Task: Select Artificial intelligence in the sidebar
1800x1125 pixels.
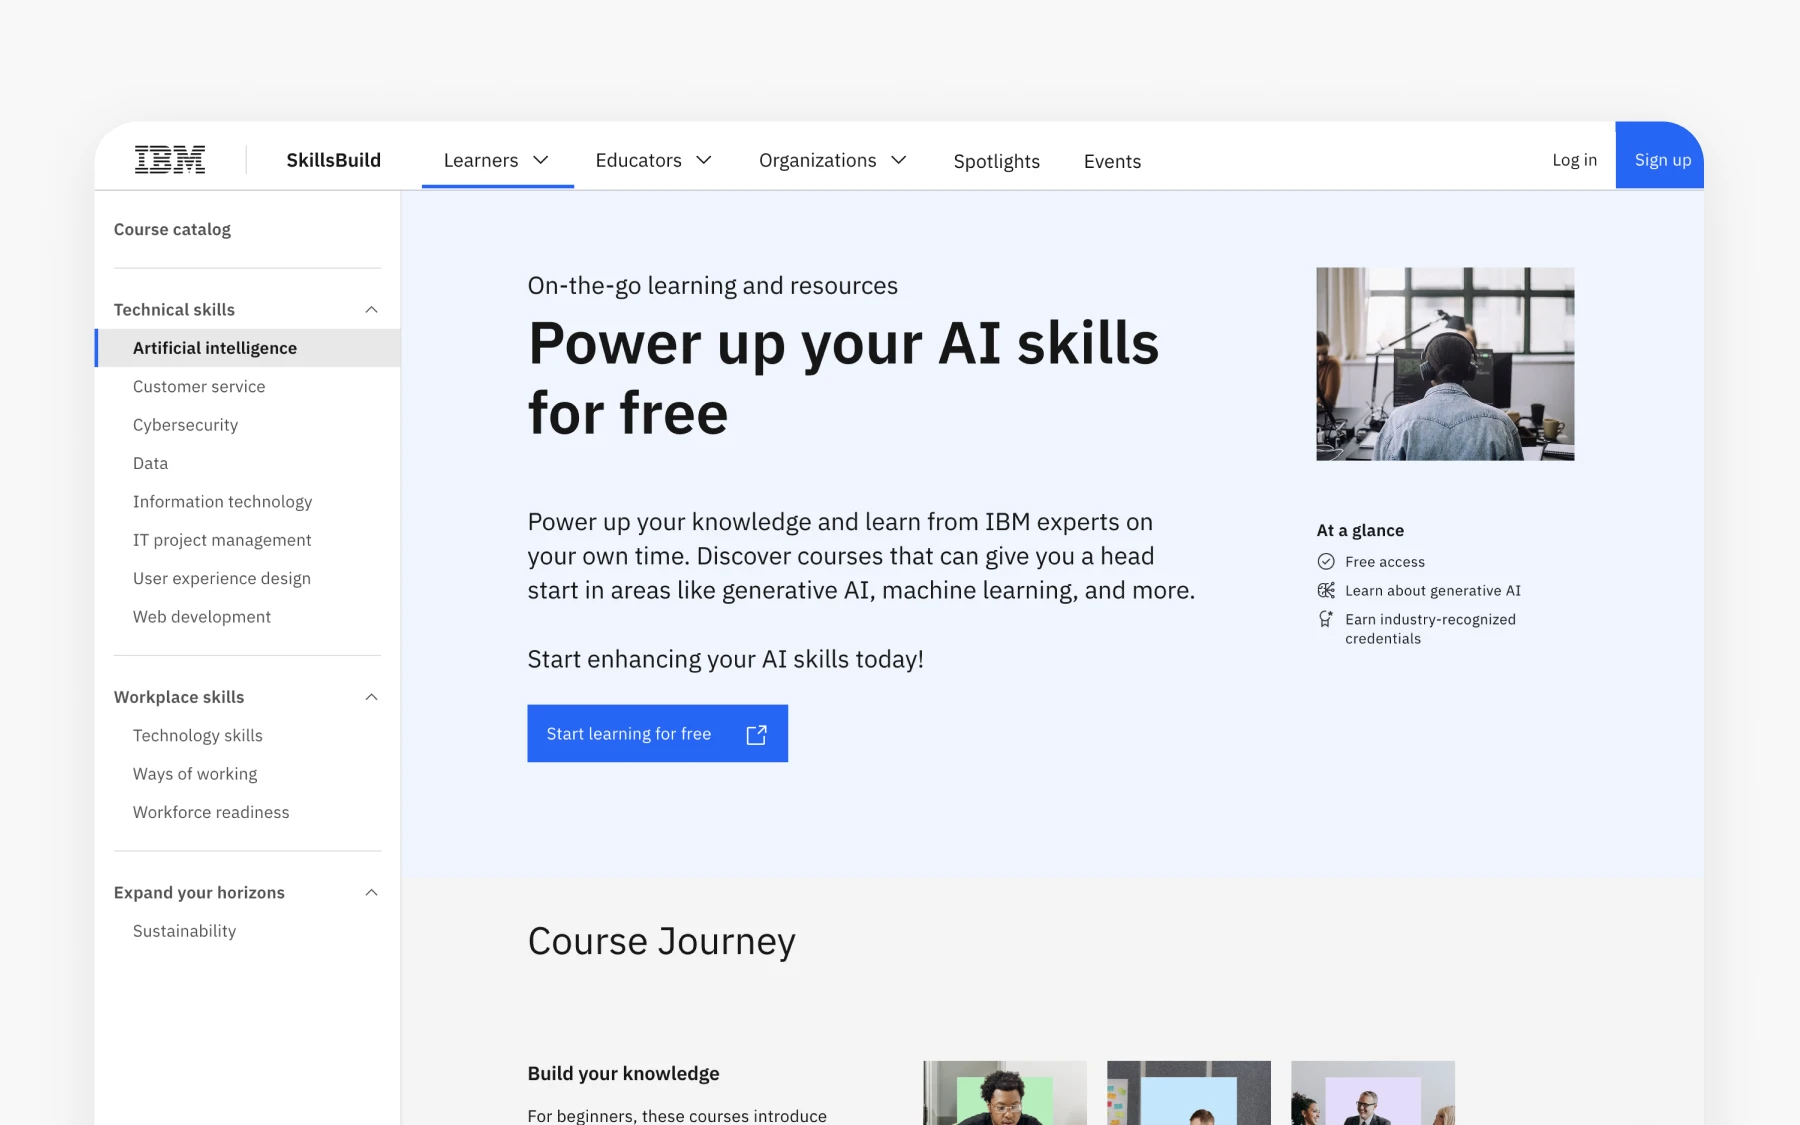Action: click(x=248, y=348)
